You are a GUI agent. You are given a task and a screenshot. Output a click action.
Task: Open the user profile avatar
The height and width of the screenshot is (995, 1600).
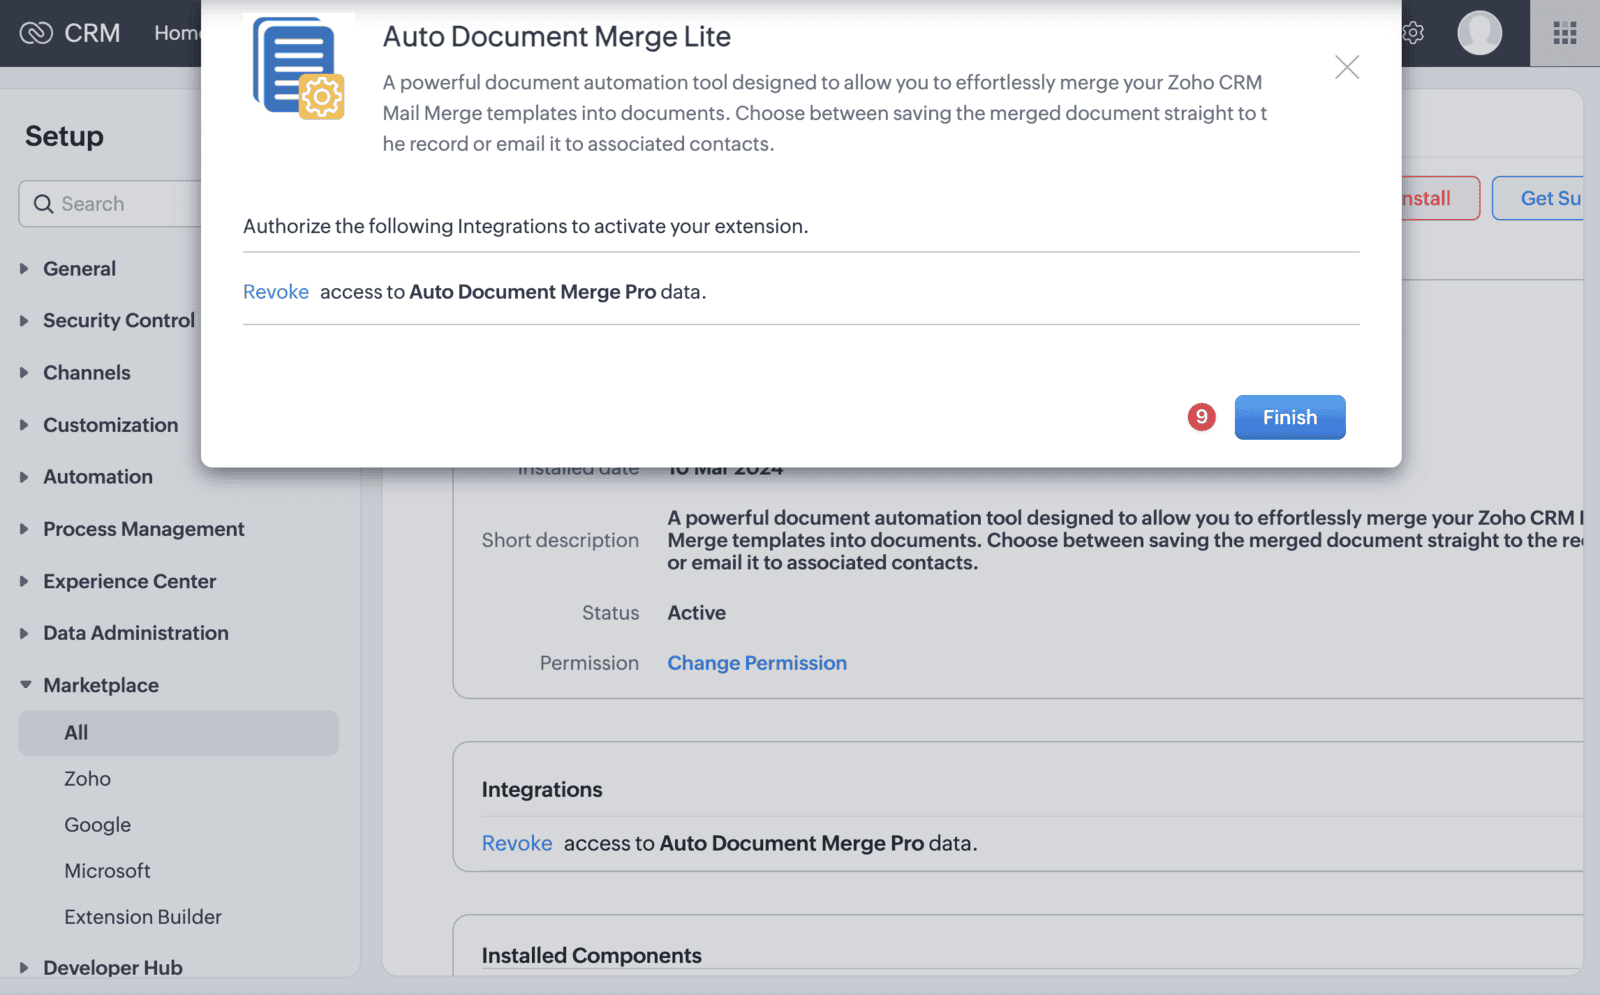[1479, 33]
